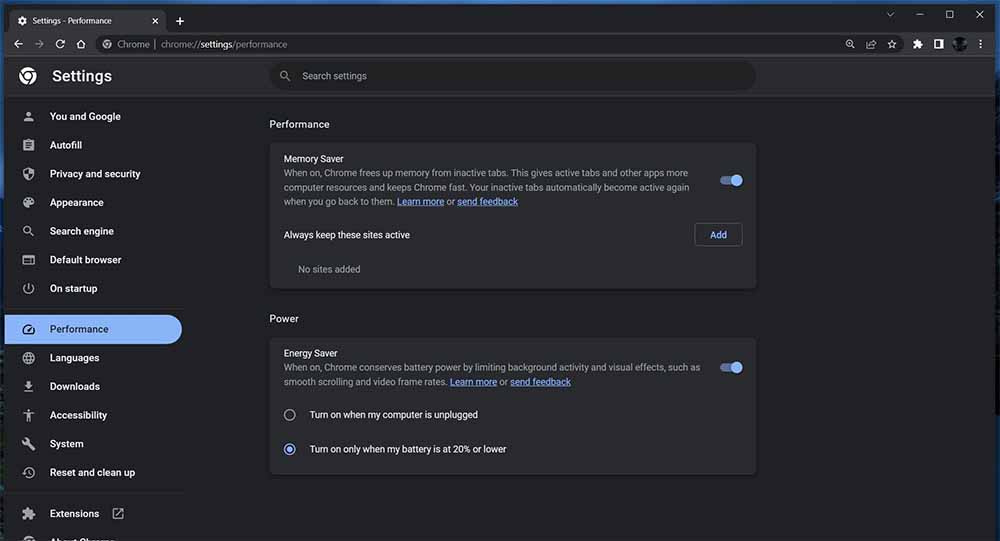This screenshot has width=1000, height=541.
Task: Click send feedback link under Energy Saver
Action: click(x=540, y=382)
